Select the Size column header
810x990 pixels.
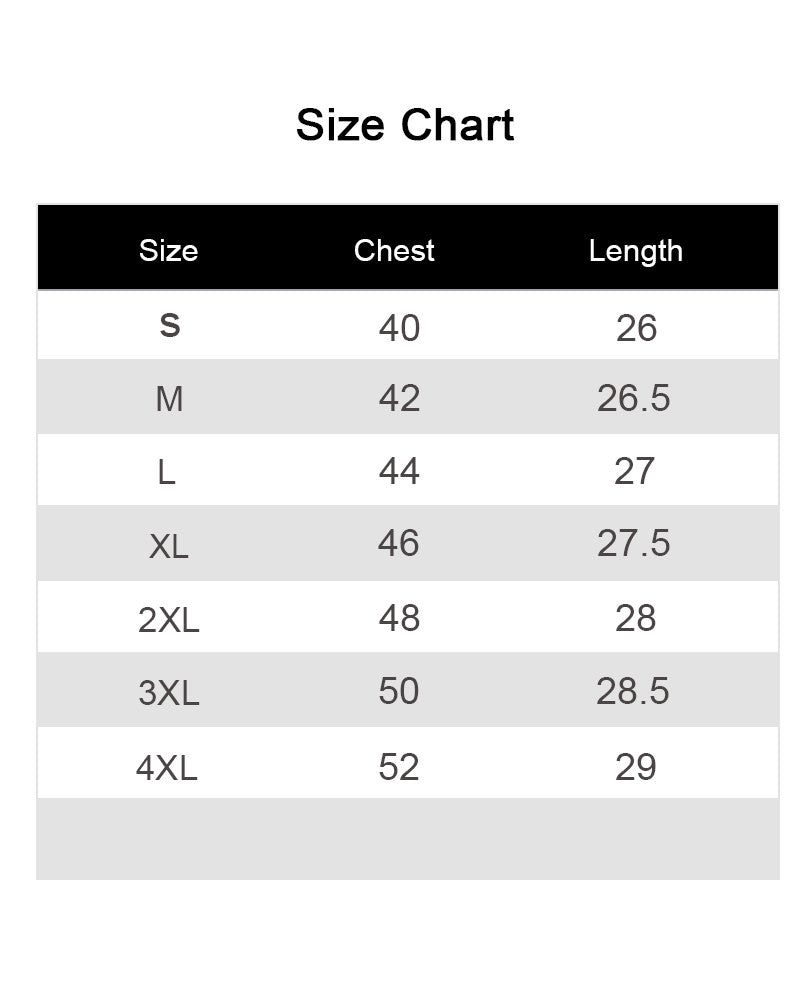[169, 251]
